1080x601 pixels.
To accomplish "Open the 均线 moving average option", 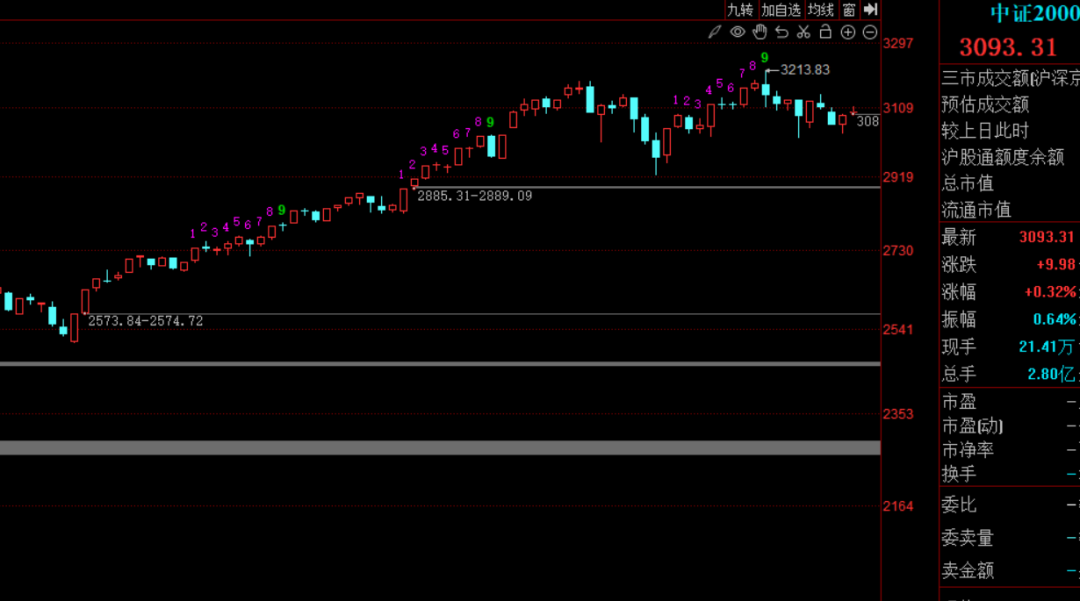I will (821, 9).
